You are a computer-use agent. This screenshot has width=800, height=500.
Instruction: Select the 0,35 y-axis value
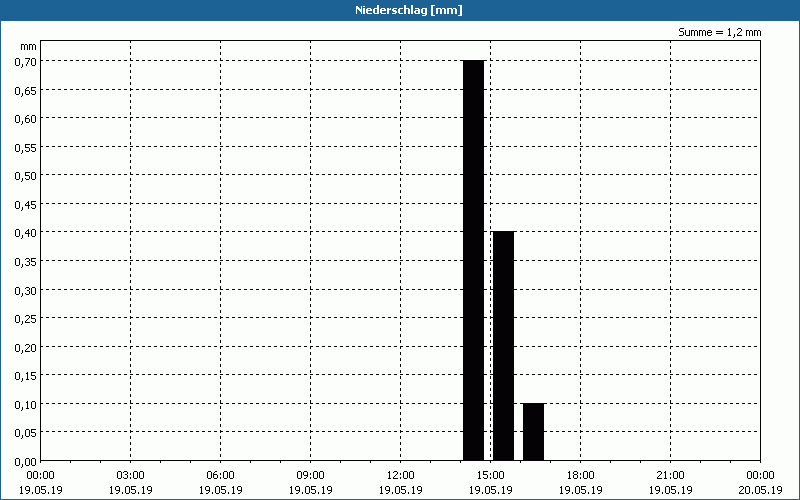(26, 261)
